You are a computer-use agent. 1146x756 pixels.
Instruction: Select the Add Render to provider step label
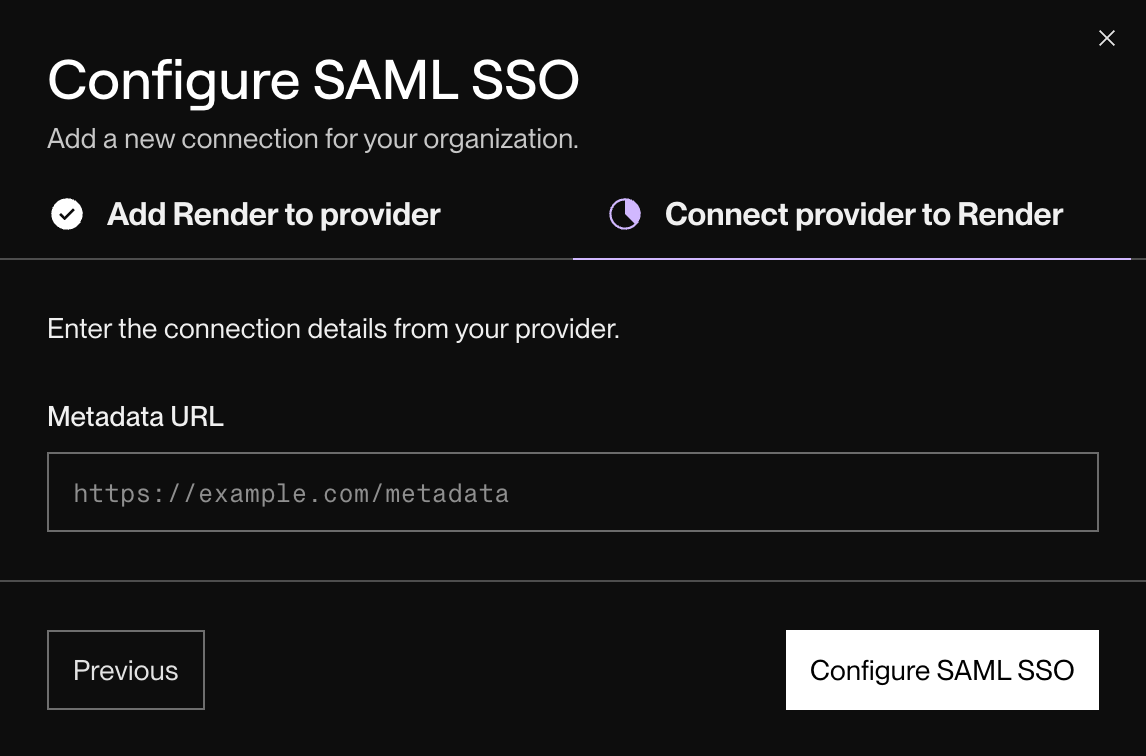click(x=272, y=214)
